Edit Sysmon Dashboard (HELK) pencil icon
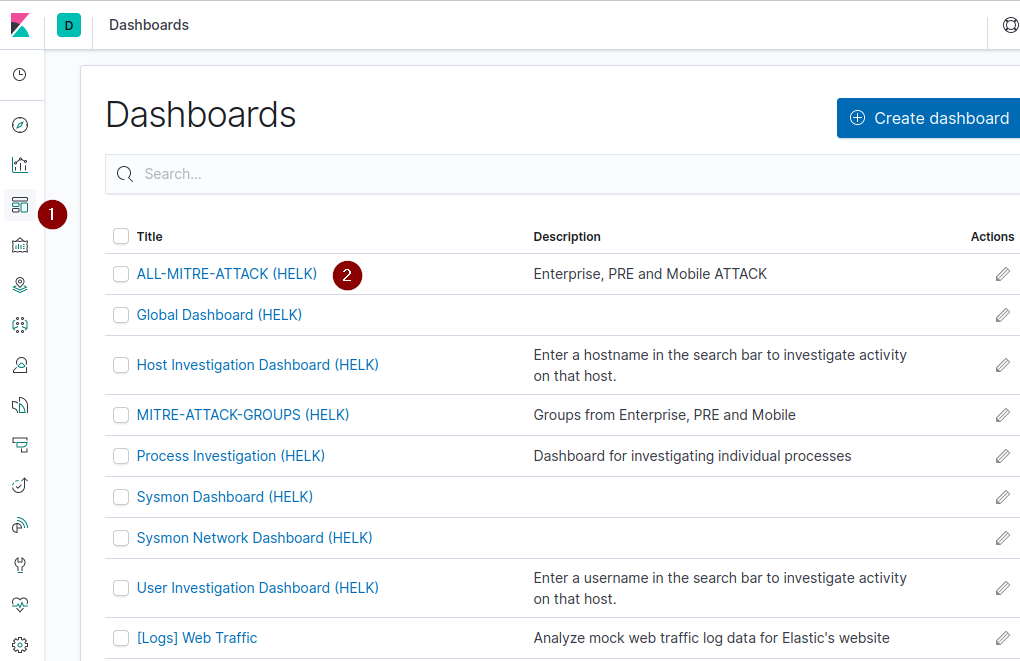1020x661 pixels. pyautogui.click(x=1002, y=497)
